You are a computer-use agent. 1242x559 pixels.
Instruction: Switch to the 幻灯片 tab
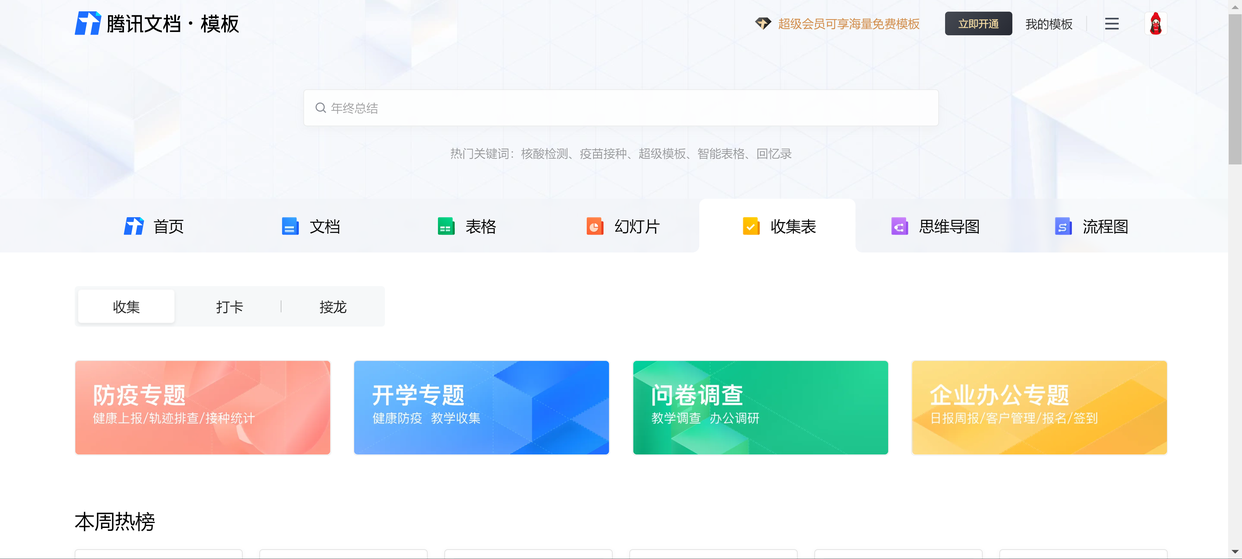(x=622, y=226)
